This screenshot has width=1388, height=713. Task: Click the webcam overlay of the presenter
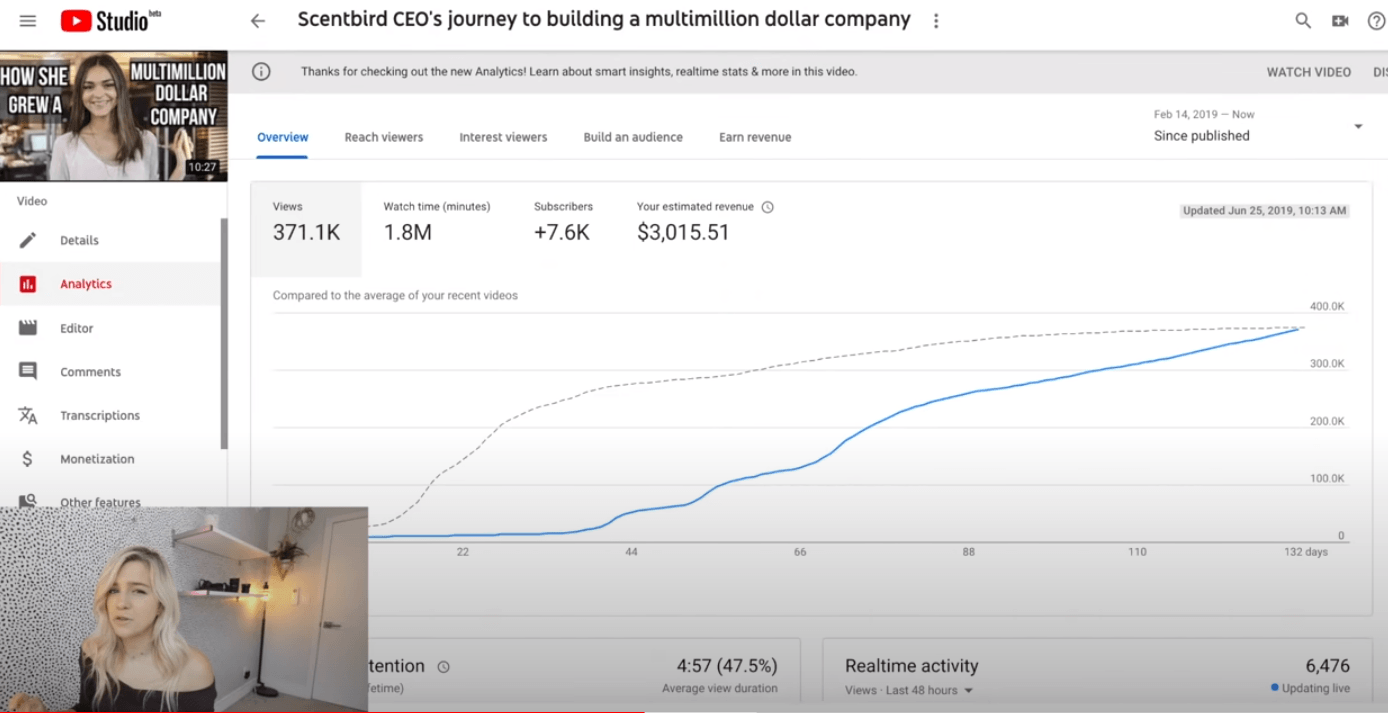pos(184,610)
